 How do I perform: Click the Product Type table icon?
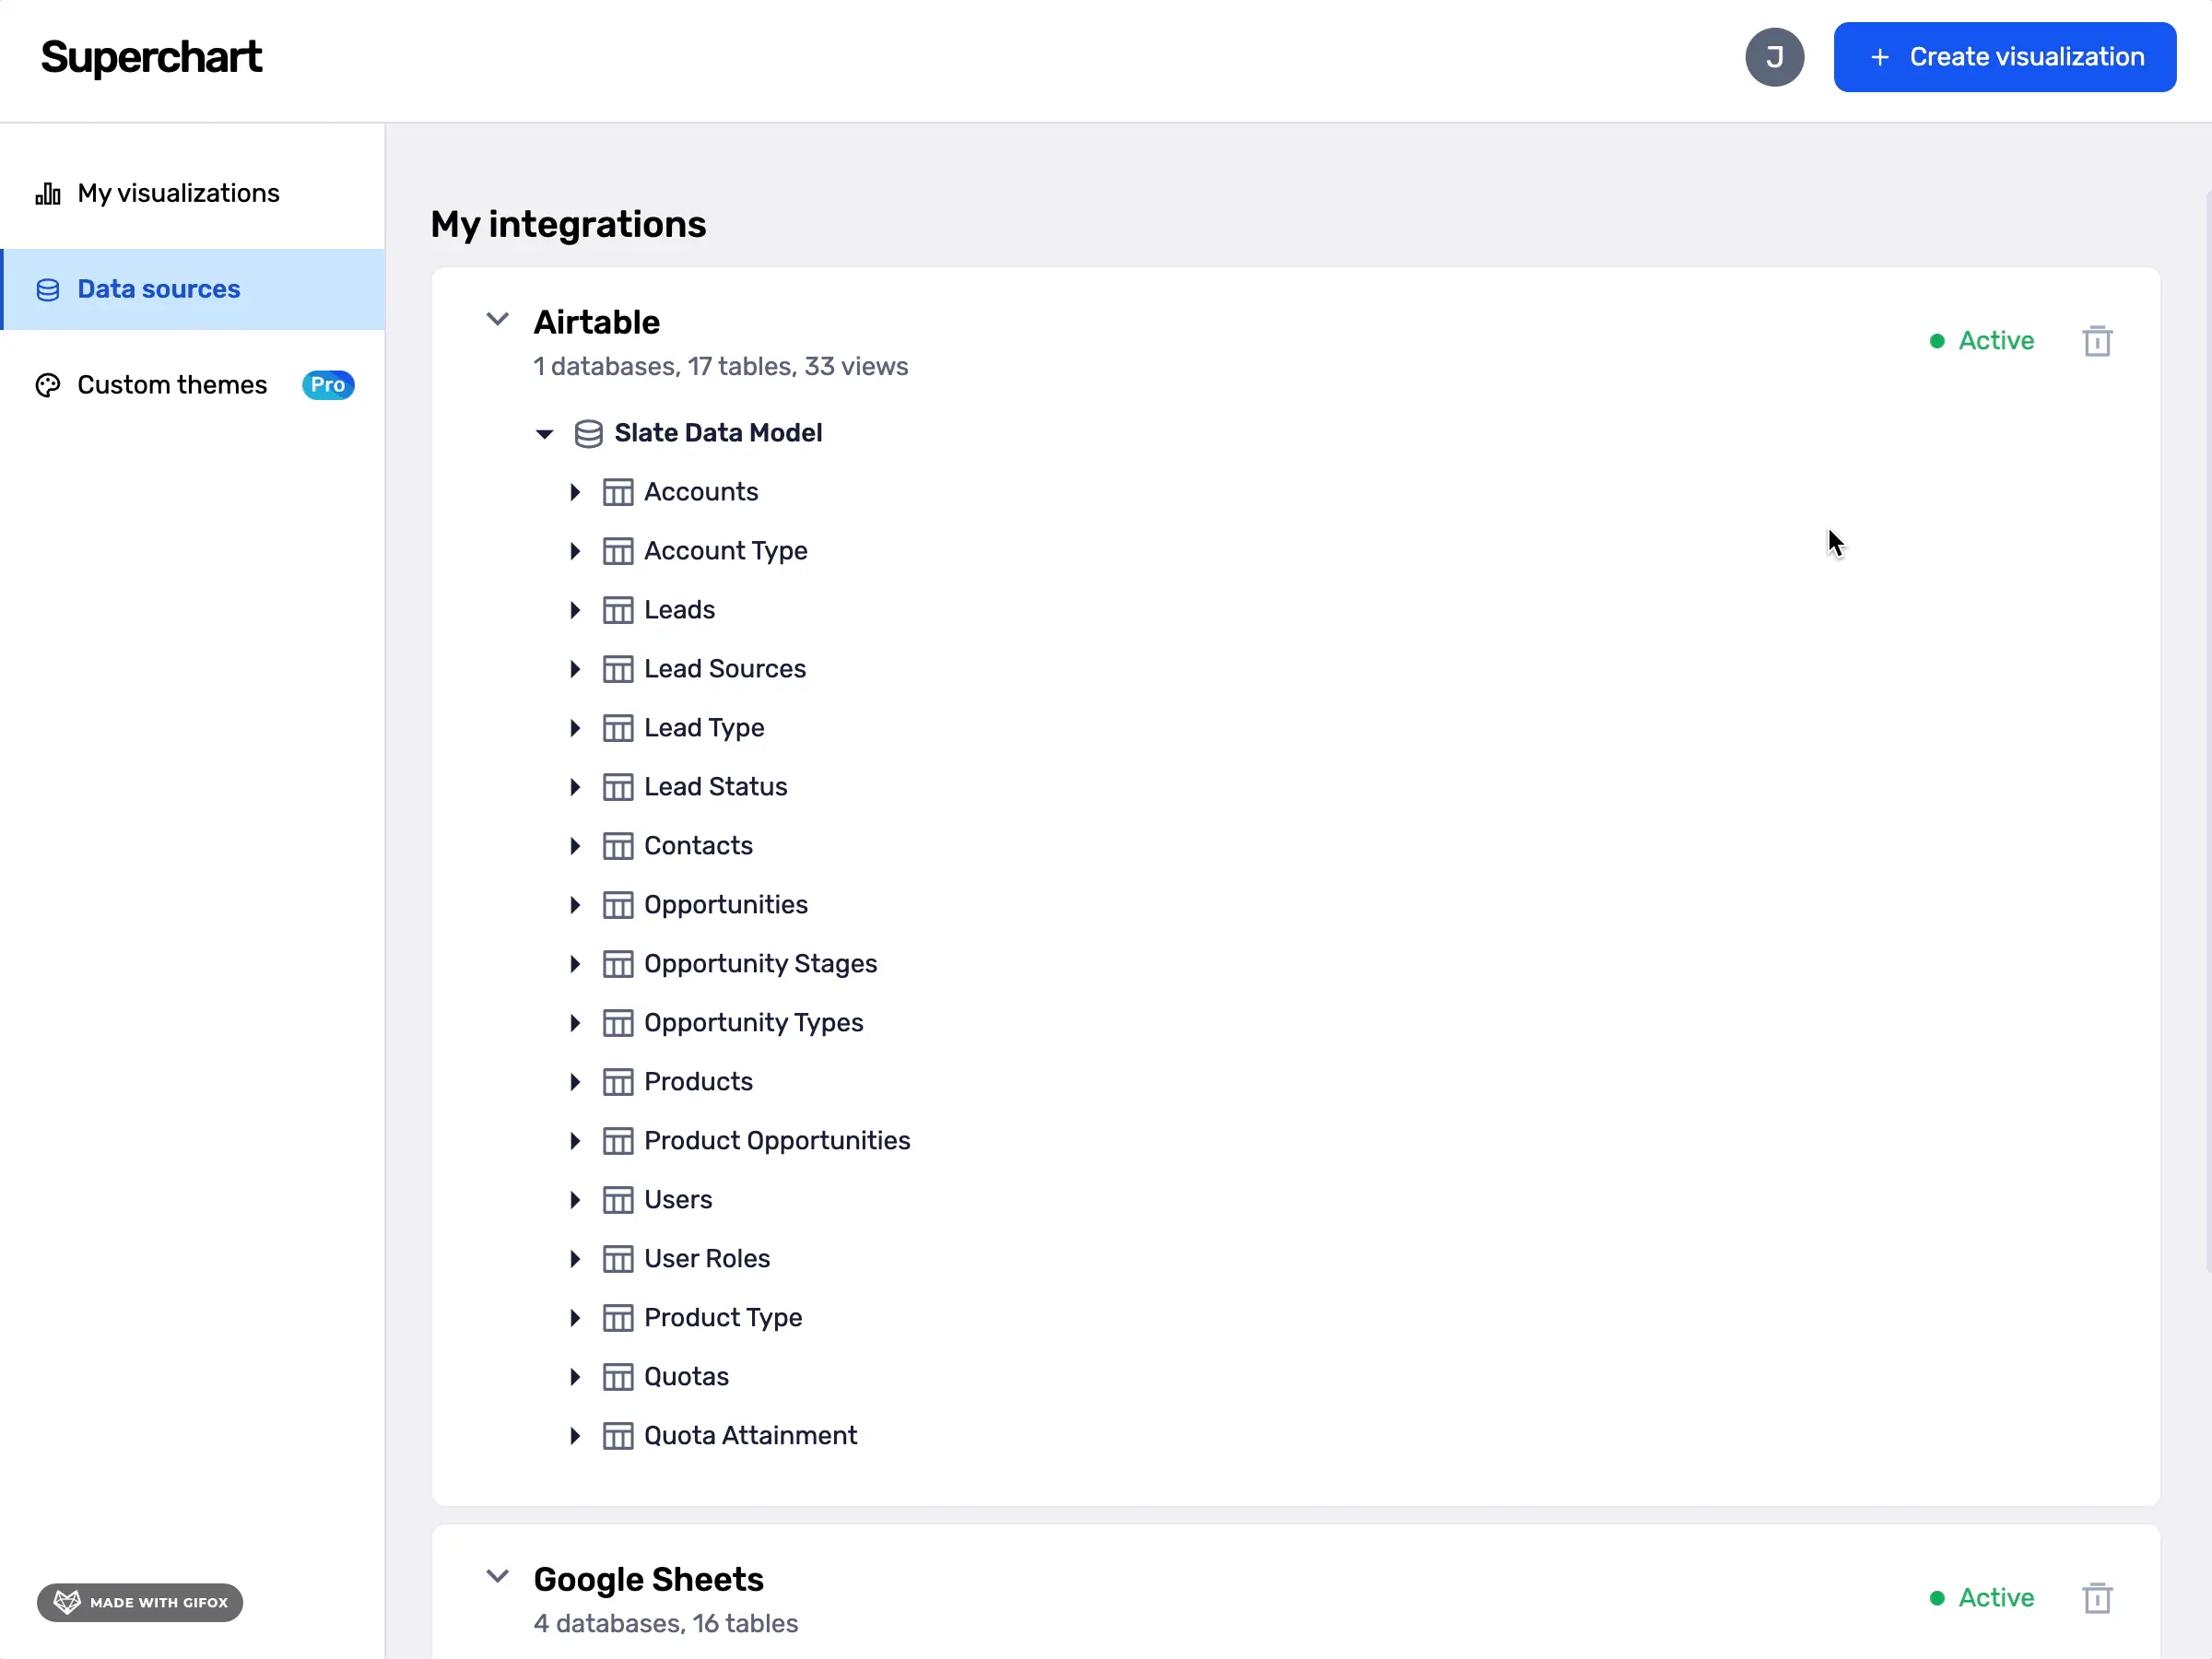(618, 1318)
